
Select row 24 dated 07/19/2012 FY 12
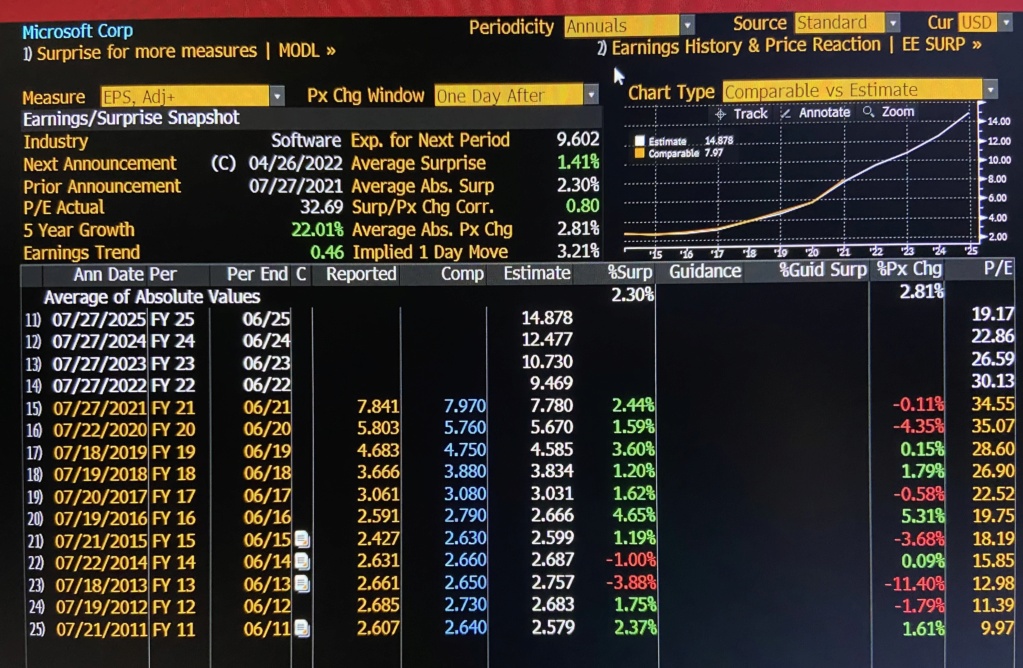coord(520,607)
